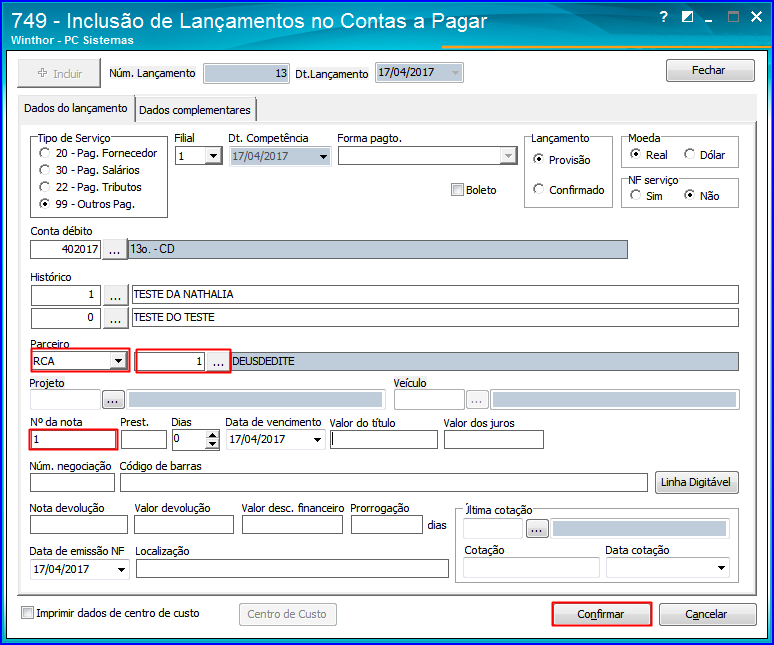Click the Confirmar button
This screenshot has height=645, width=774.
point(601,614)
